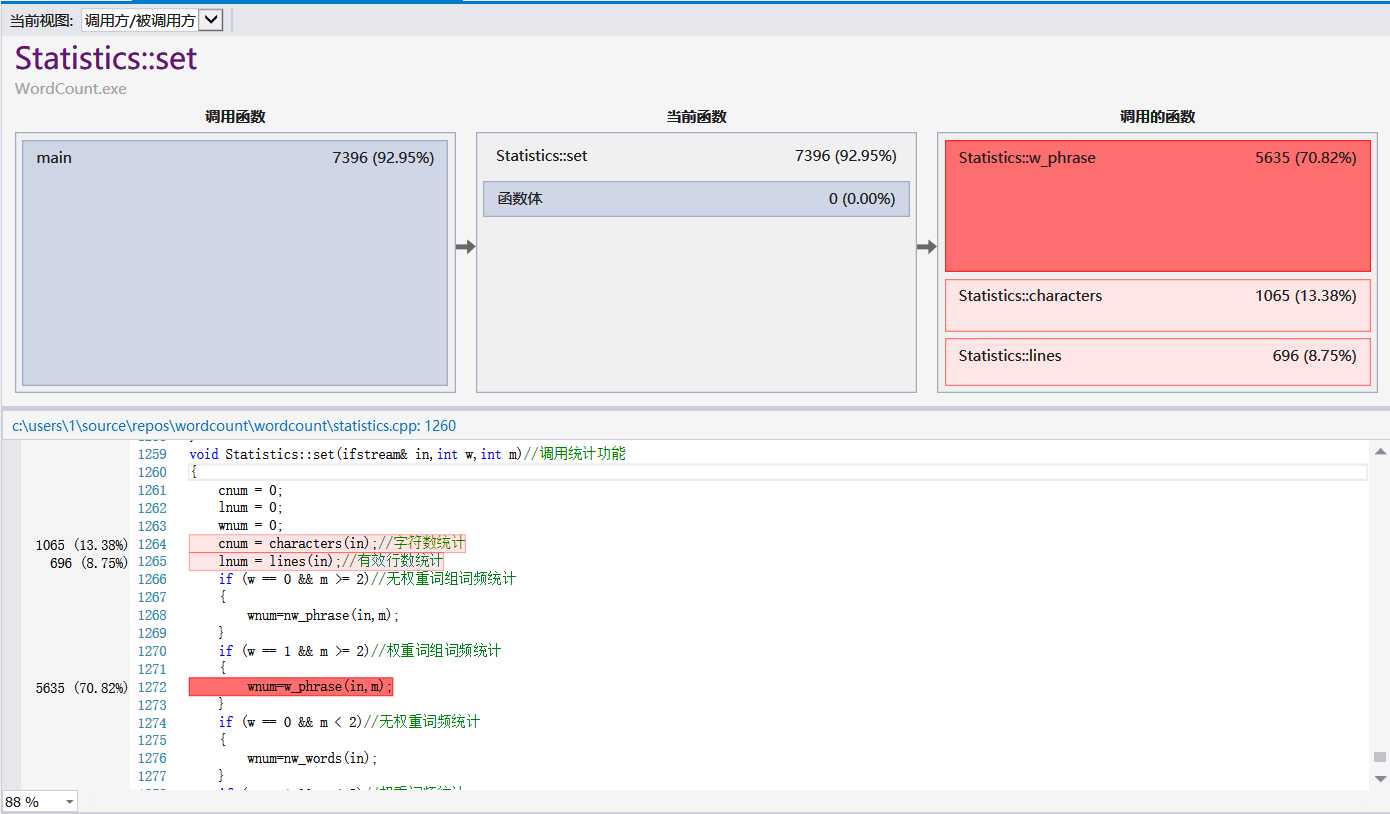
Task: Select the Statistics::w_phrase callee box
Action: click(x=1157, y=206)
